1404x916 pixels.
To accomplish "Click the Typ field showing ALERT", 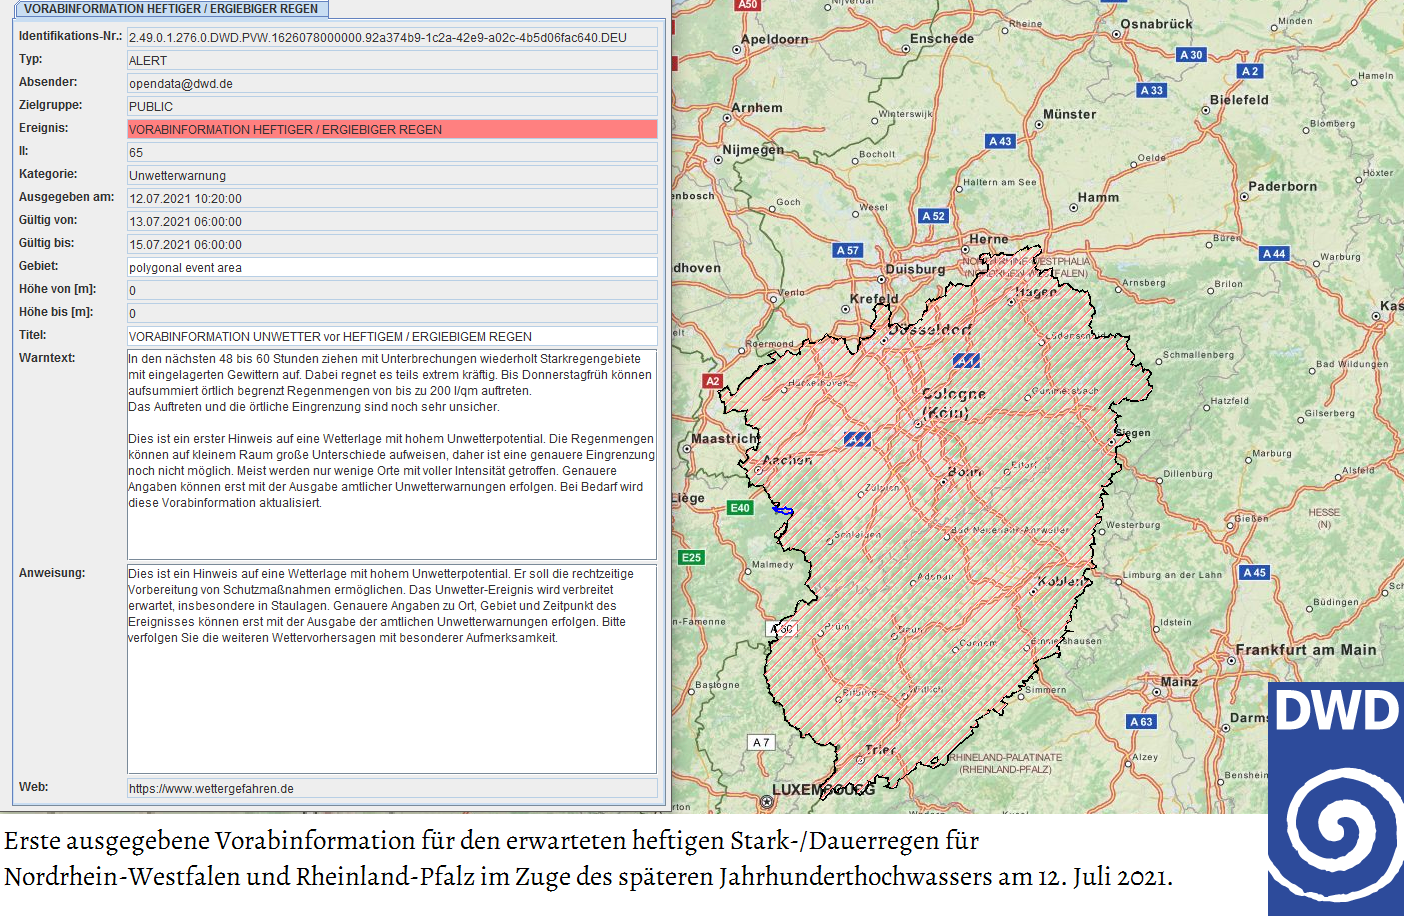I will [392, 60].
